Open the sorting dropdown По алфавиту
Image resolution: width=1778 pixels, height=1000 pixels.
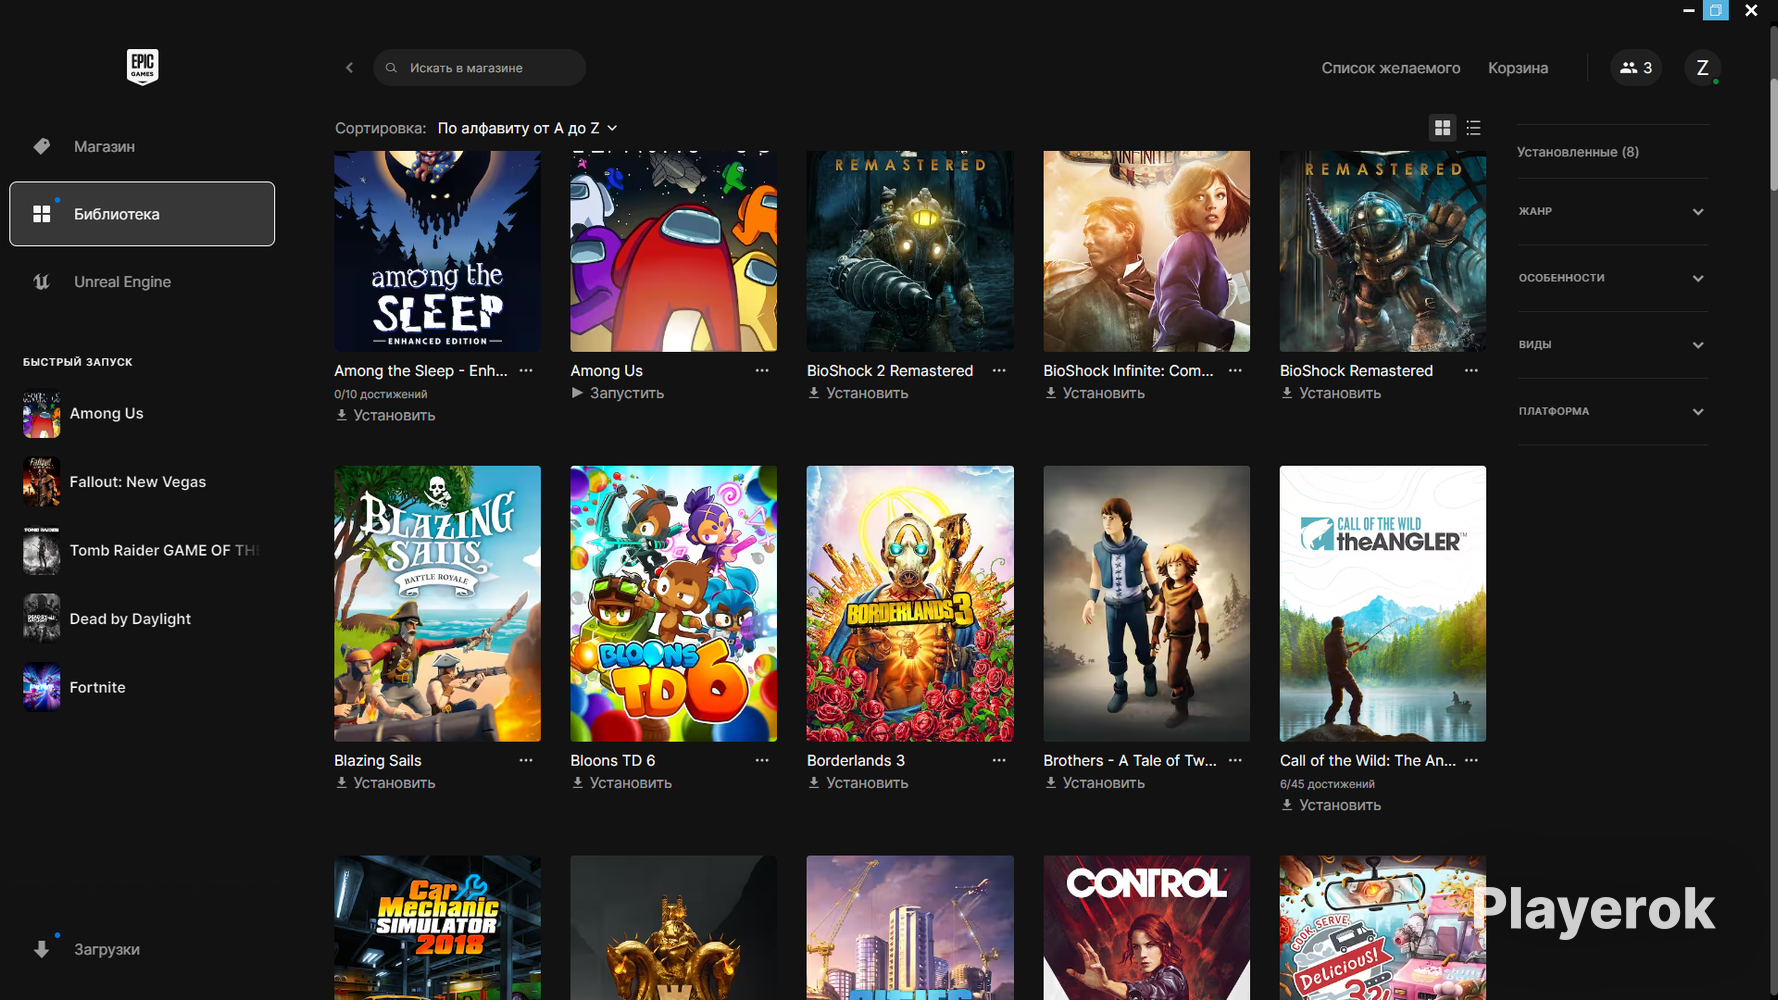pyautogui.click(x=528, y=128)
